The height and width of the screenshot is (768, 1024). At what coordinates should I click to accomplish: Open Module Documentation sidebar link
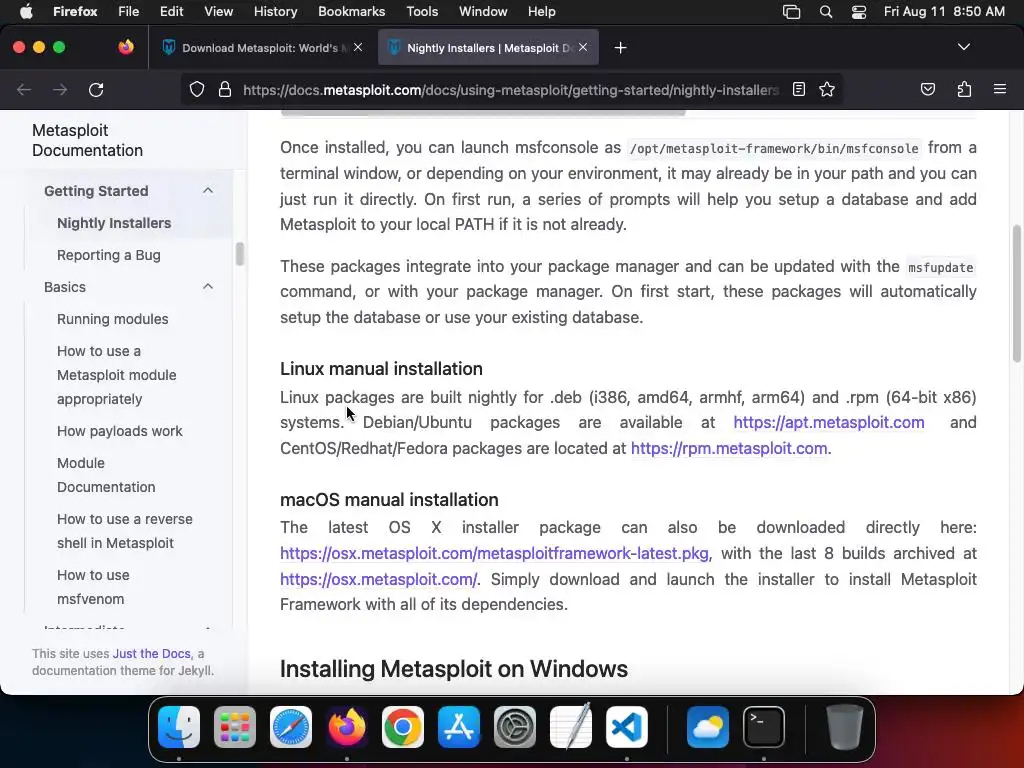click(106, 475)
